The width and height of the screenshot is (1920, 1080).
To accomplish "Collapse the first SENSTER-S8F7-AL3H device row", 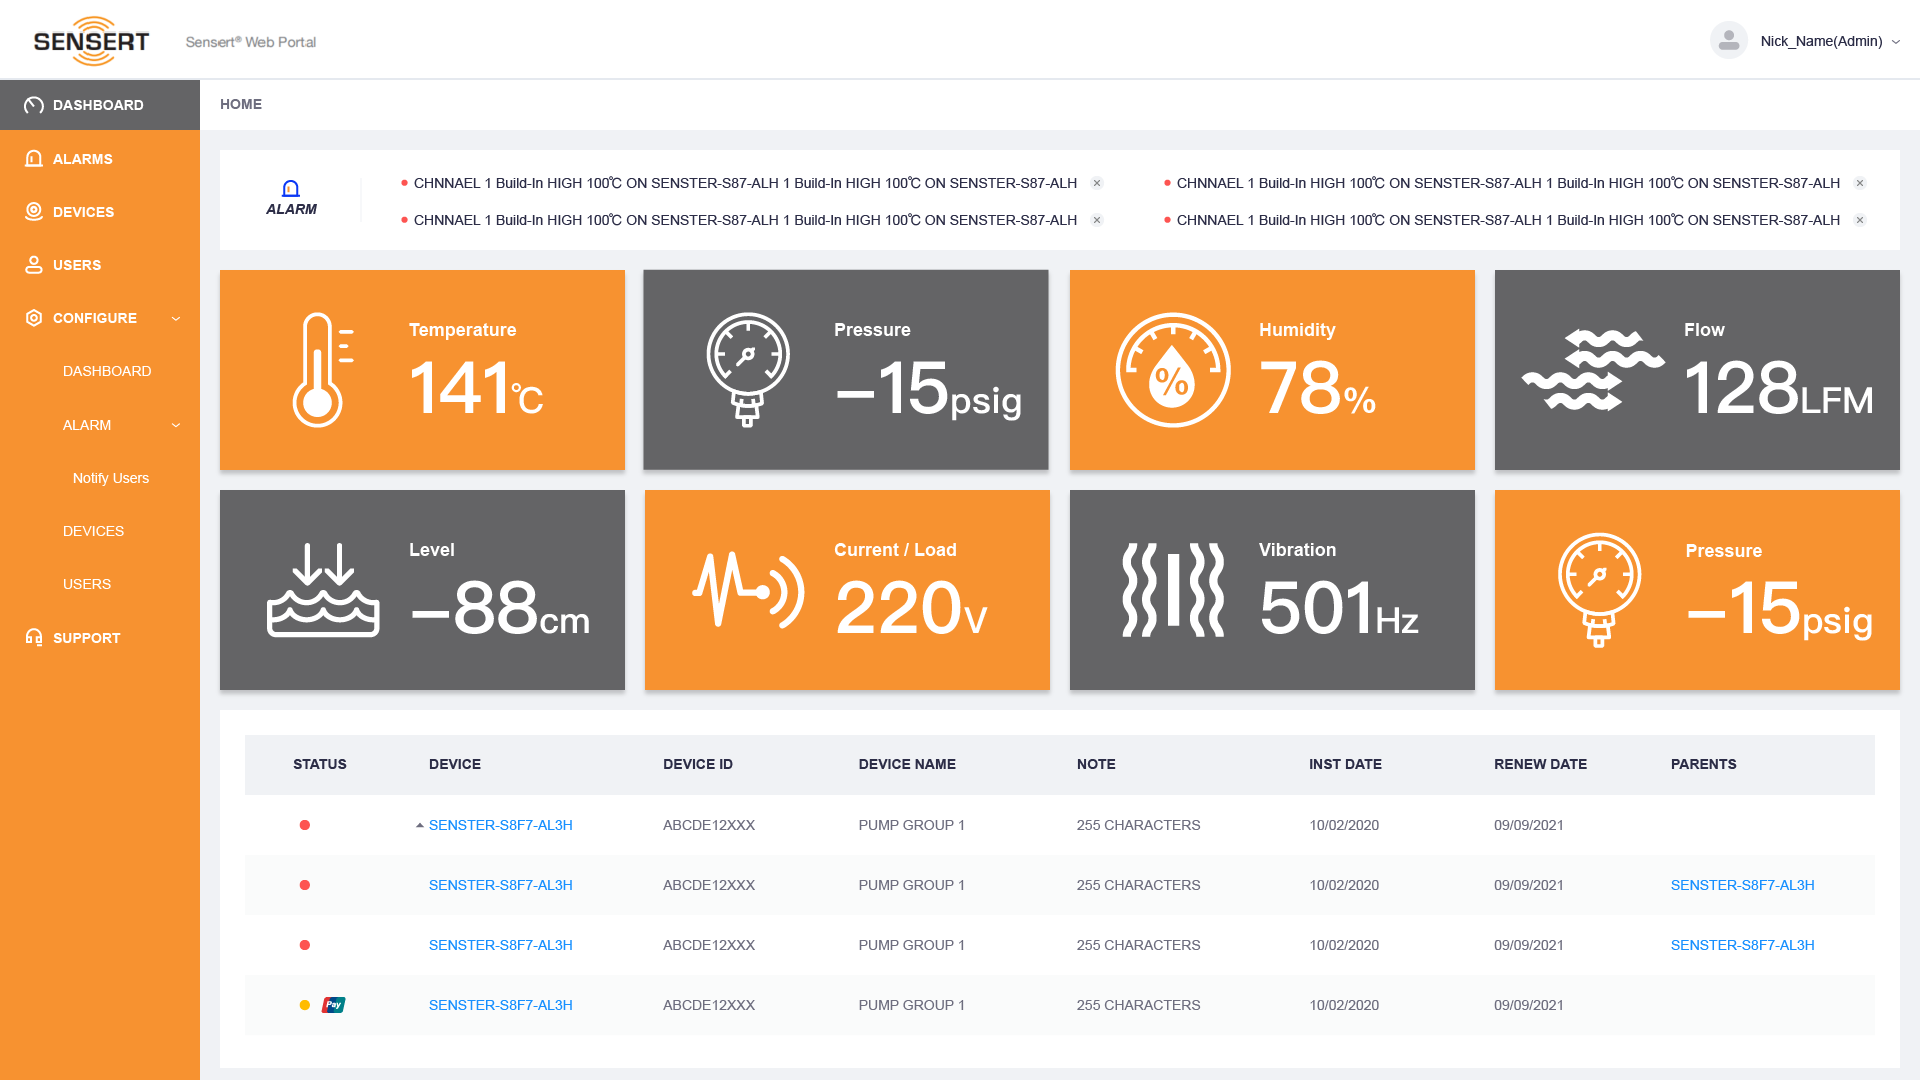I will pyautogui.click(x=420, y=826).
